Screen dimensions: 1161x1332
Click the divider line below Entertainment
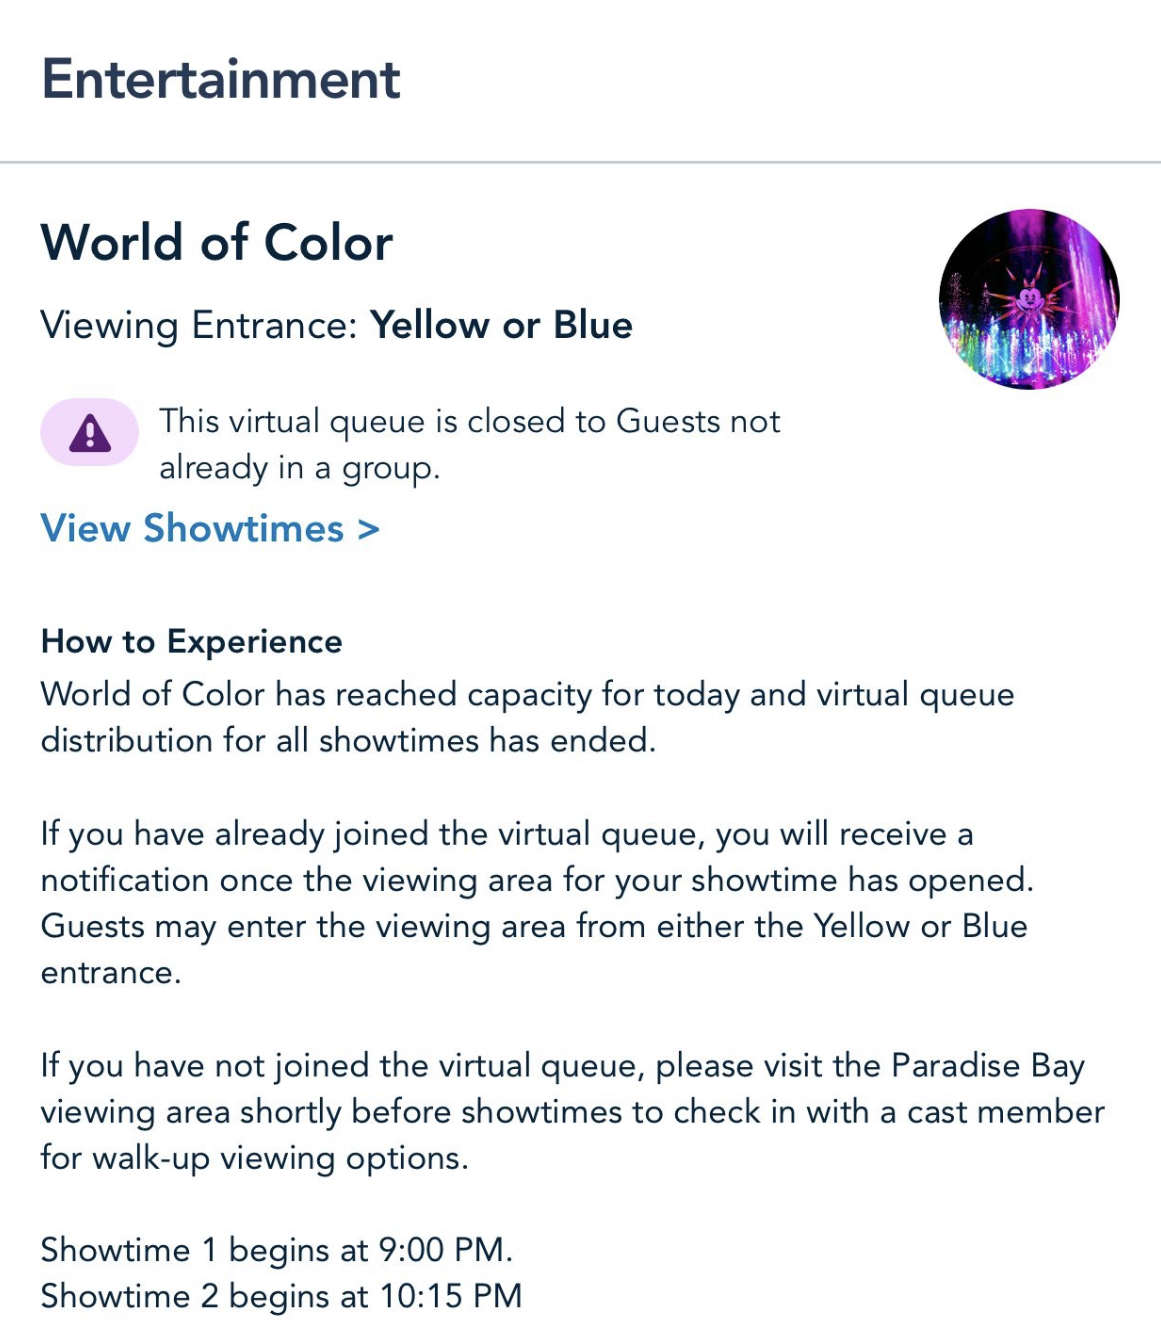click(x=580, y=161)
